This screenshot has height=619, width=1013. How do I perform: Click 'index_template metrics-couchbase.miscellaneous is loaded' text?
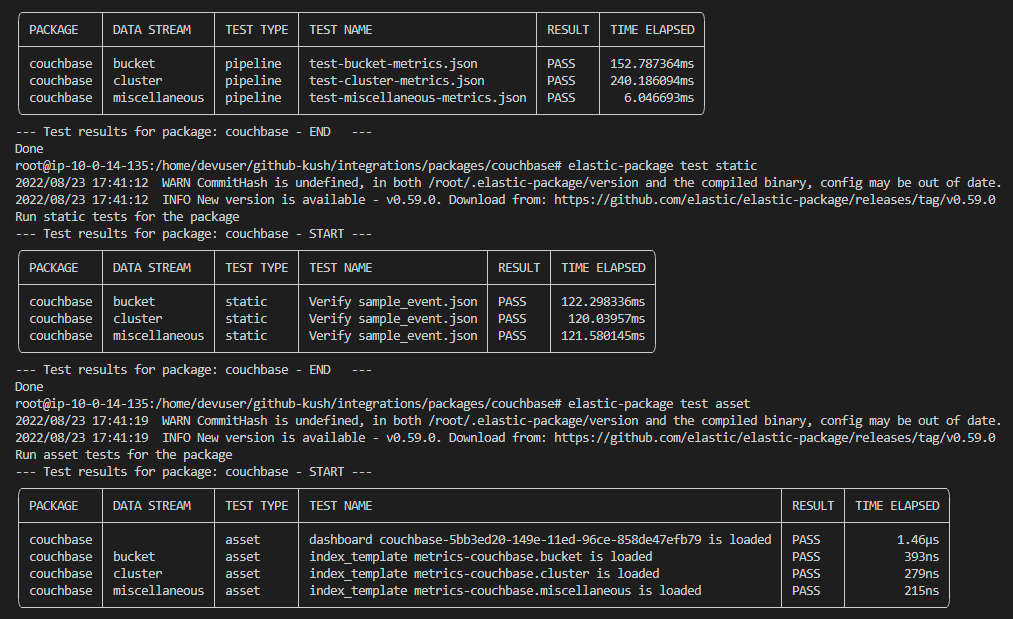point(505,591)
